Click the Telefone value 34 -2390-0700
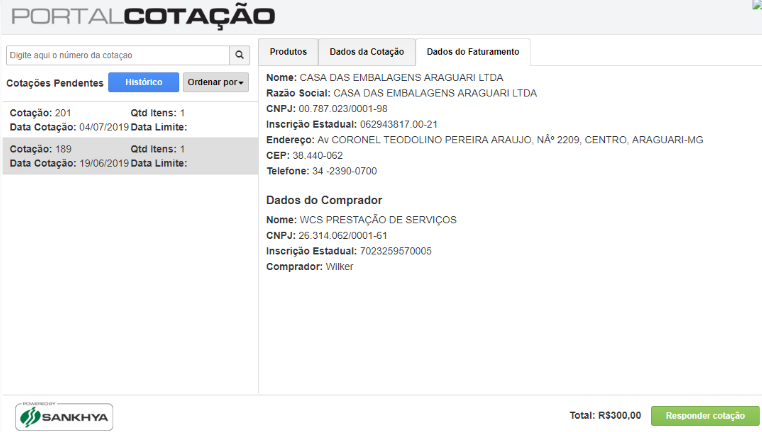The width and height of the screenshot is (762, 432). click(345, 171)
